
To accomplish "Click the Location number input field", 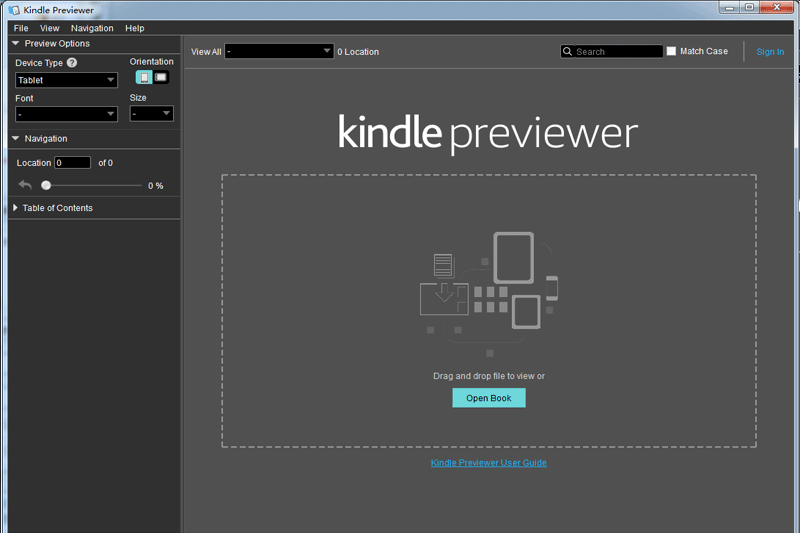I will click(72, 163).
